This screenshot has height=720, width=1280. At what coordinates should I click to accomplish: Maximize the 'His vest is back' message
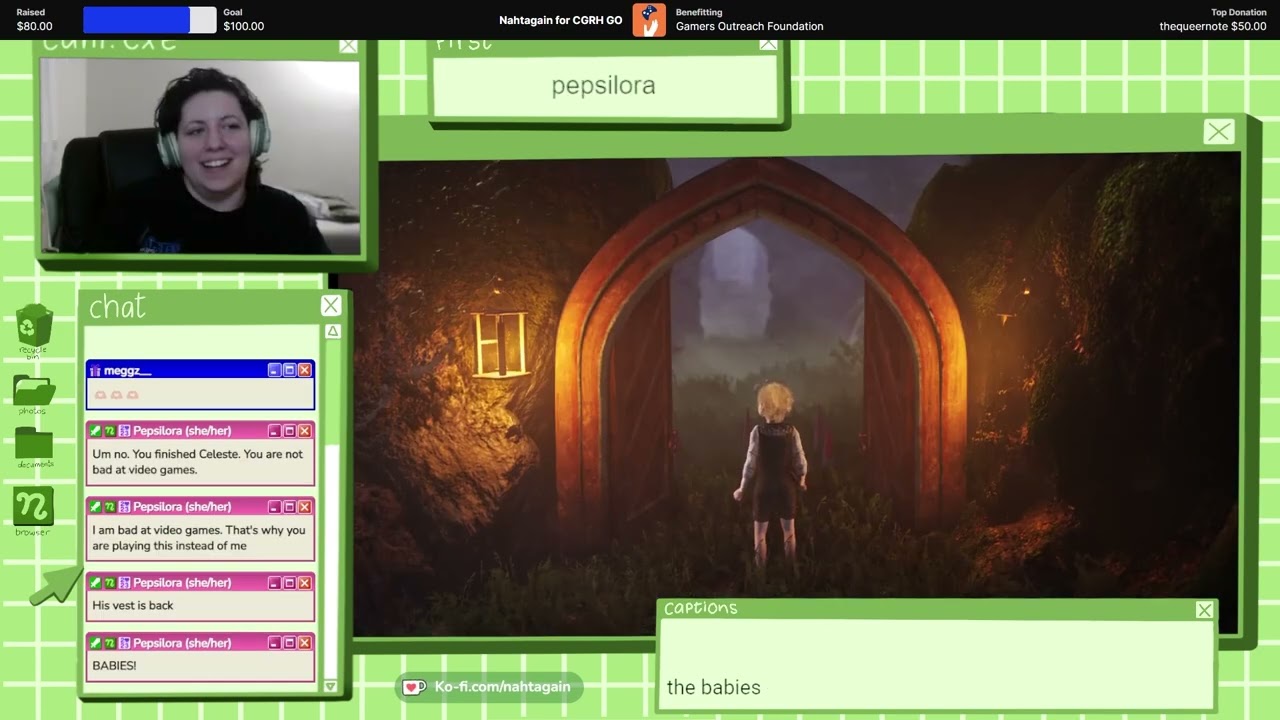pos(289,583)
